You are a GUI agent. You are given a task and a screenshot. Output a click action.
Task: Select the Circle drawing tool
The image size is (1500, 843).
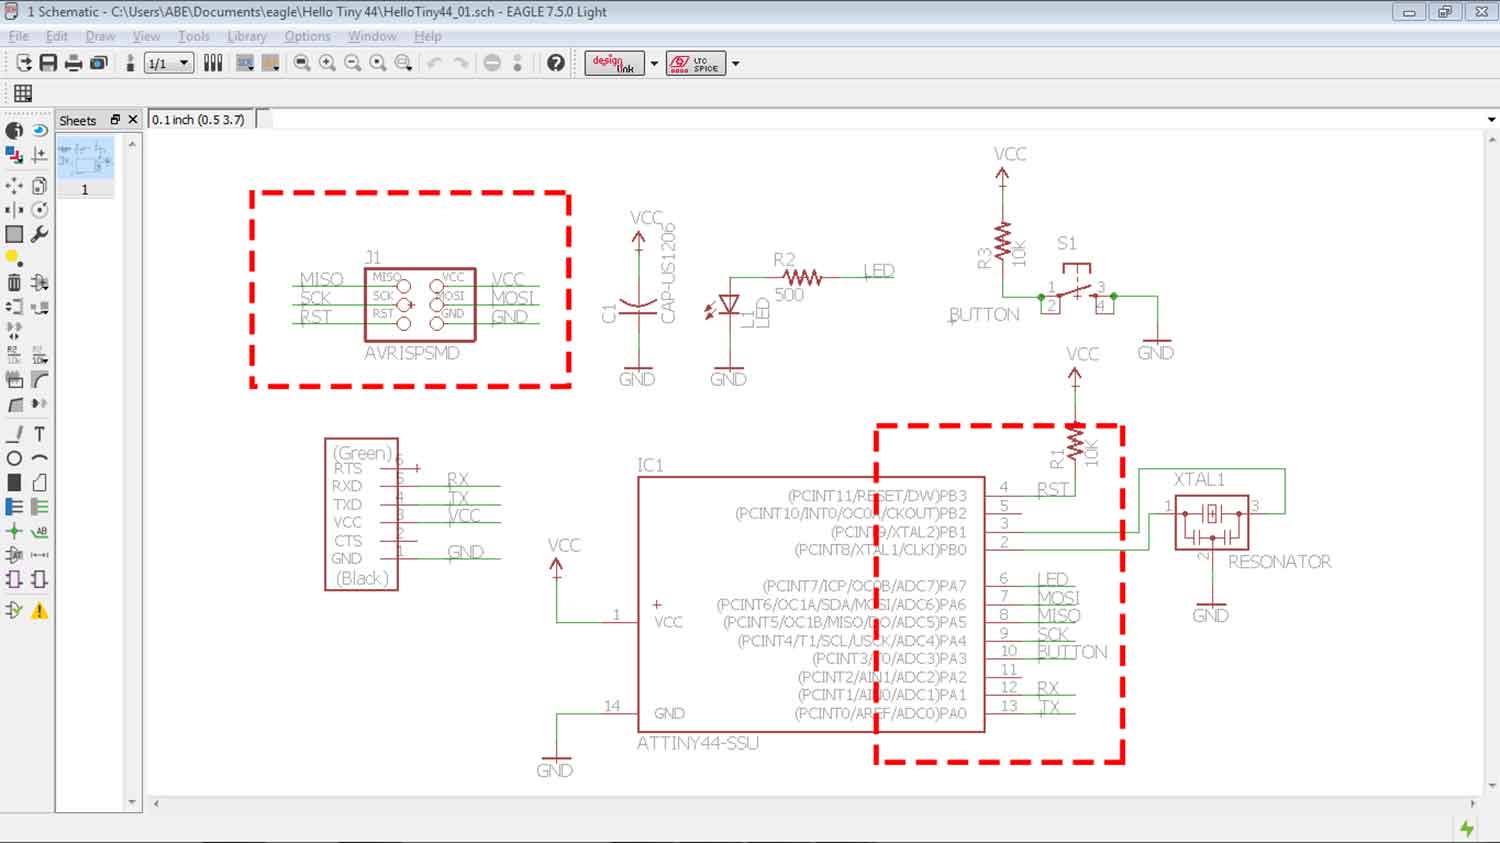14,458
